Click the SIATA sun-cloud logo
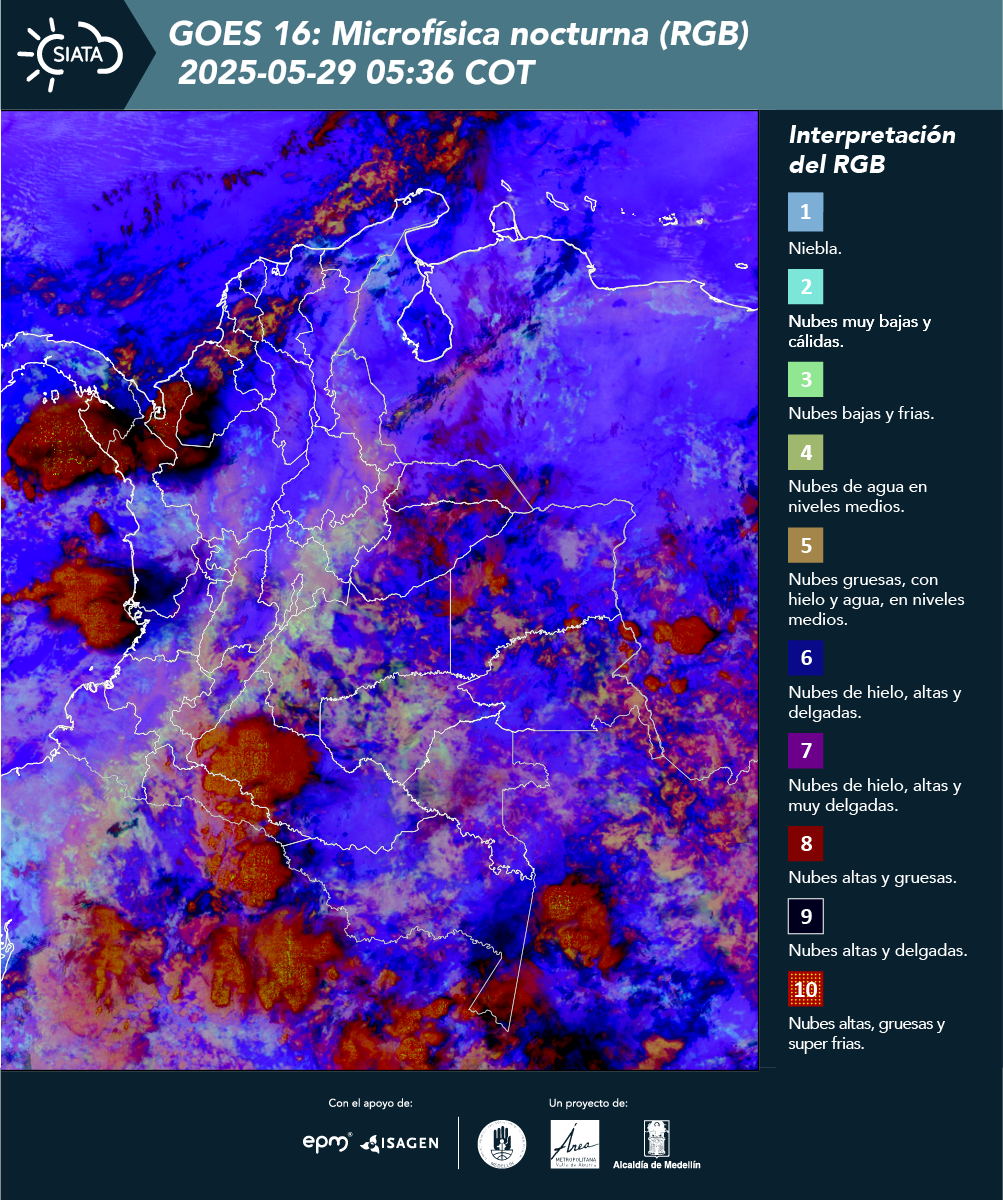Image resolution: width=1003 pixels, height=1200 pixels. tap(70, 52)
